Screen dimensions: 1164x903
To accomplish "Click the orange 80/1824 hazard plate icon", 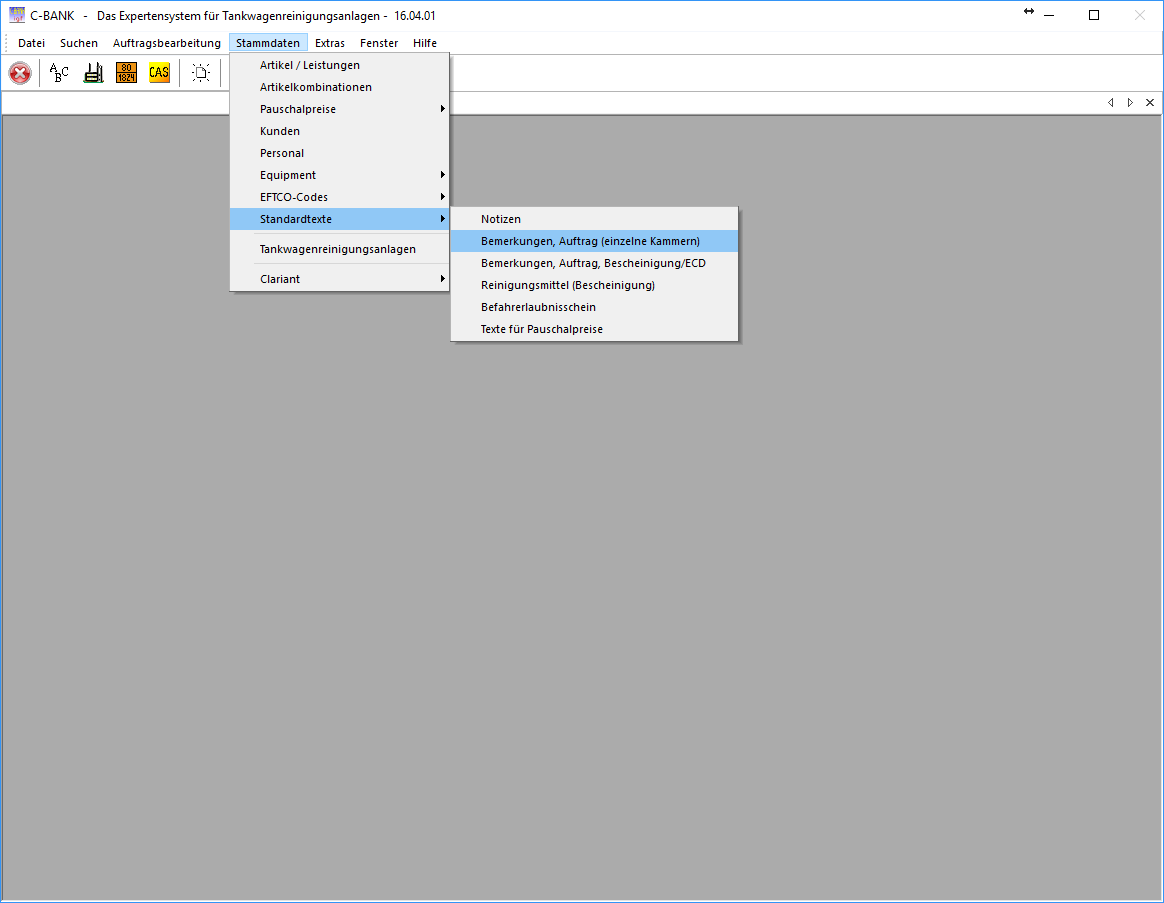I will pyautogui.click(x=126, y=73).
